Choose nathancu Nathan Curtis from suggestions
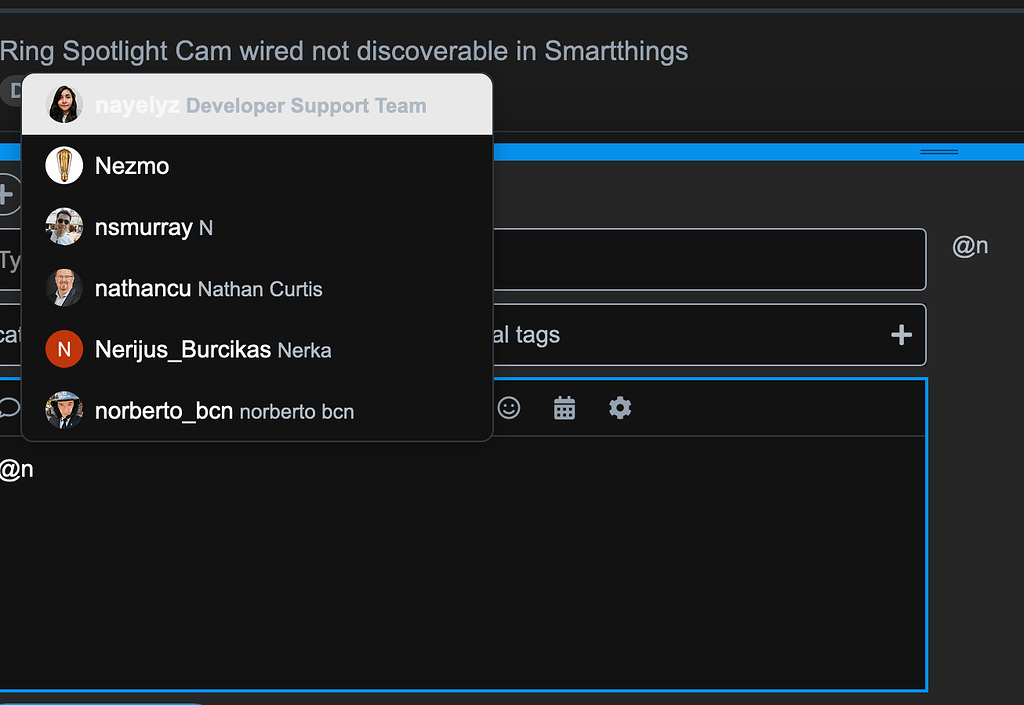Image resolution: width=1024 pixels, height=705 pixels. pyautogui.click(x=208, y=289)
